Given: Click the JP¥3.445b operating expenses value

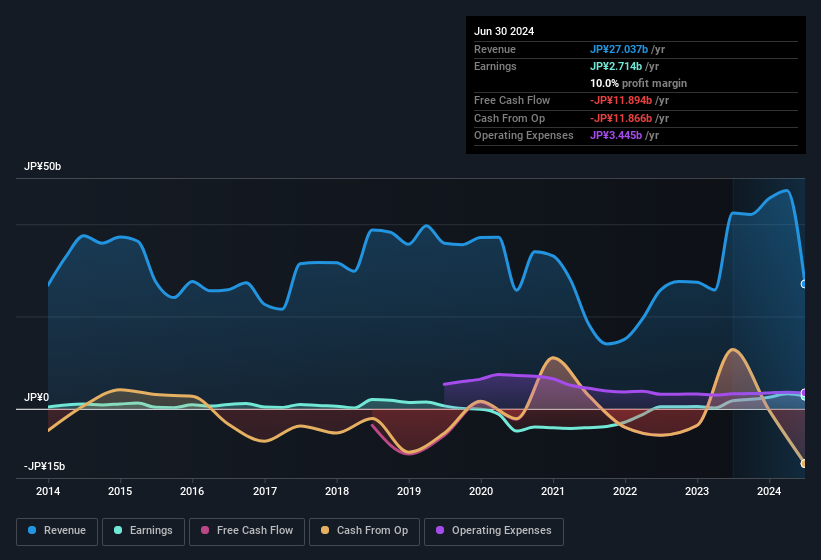Looking at the screenshot, I should pyautogui.click(x=616, y=136).
